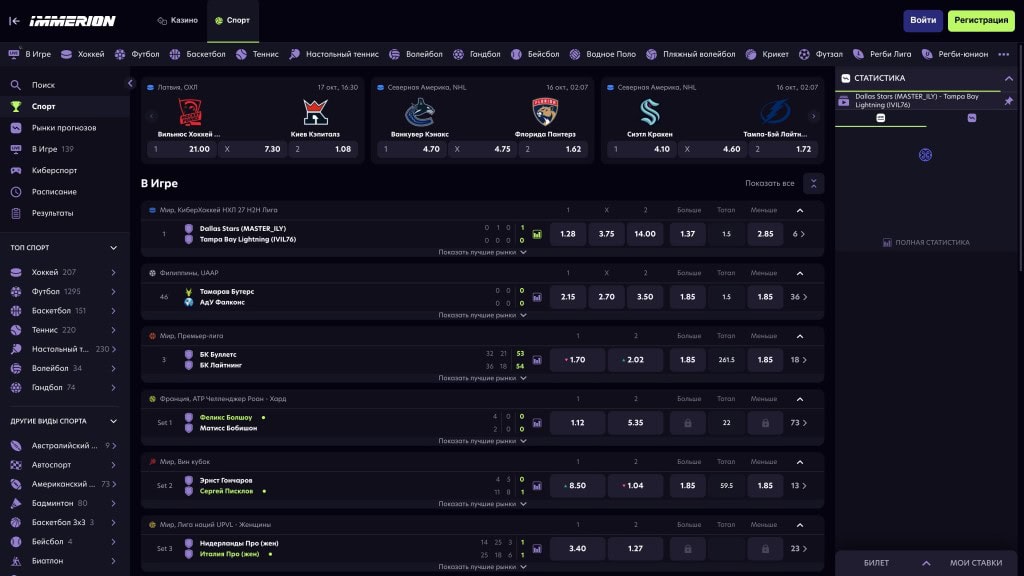Open the stats icon for БК Буллетс match

pos(537,360)
